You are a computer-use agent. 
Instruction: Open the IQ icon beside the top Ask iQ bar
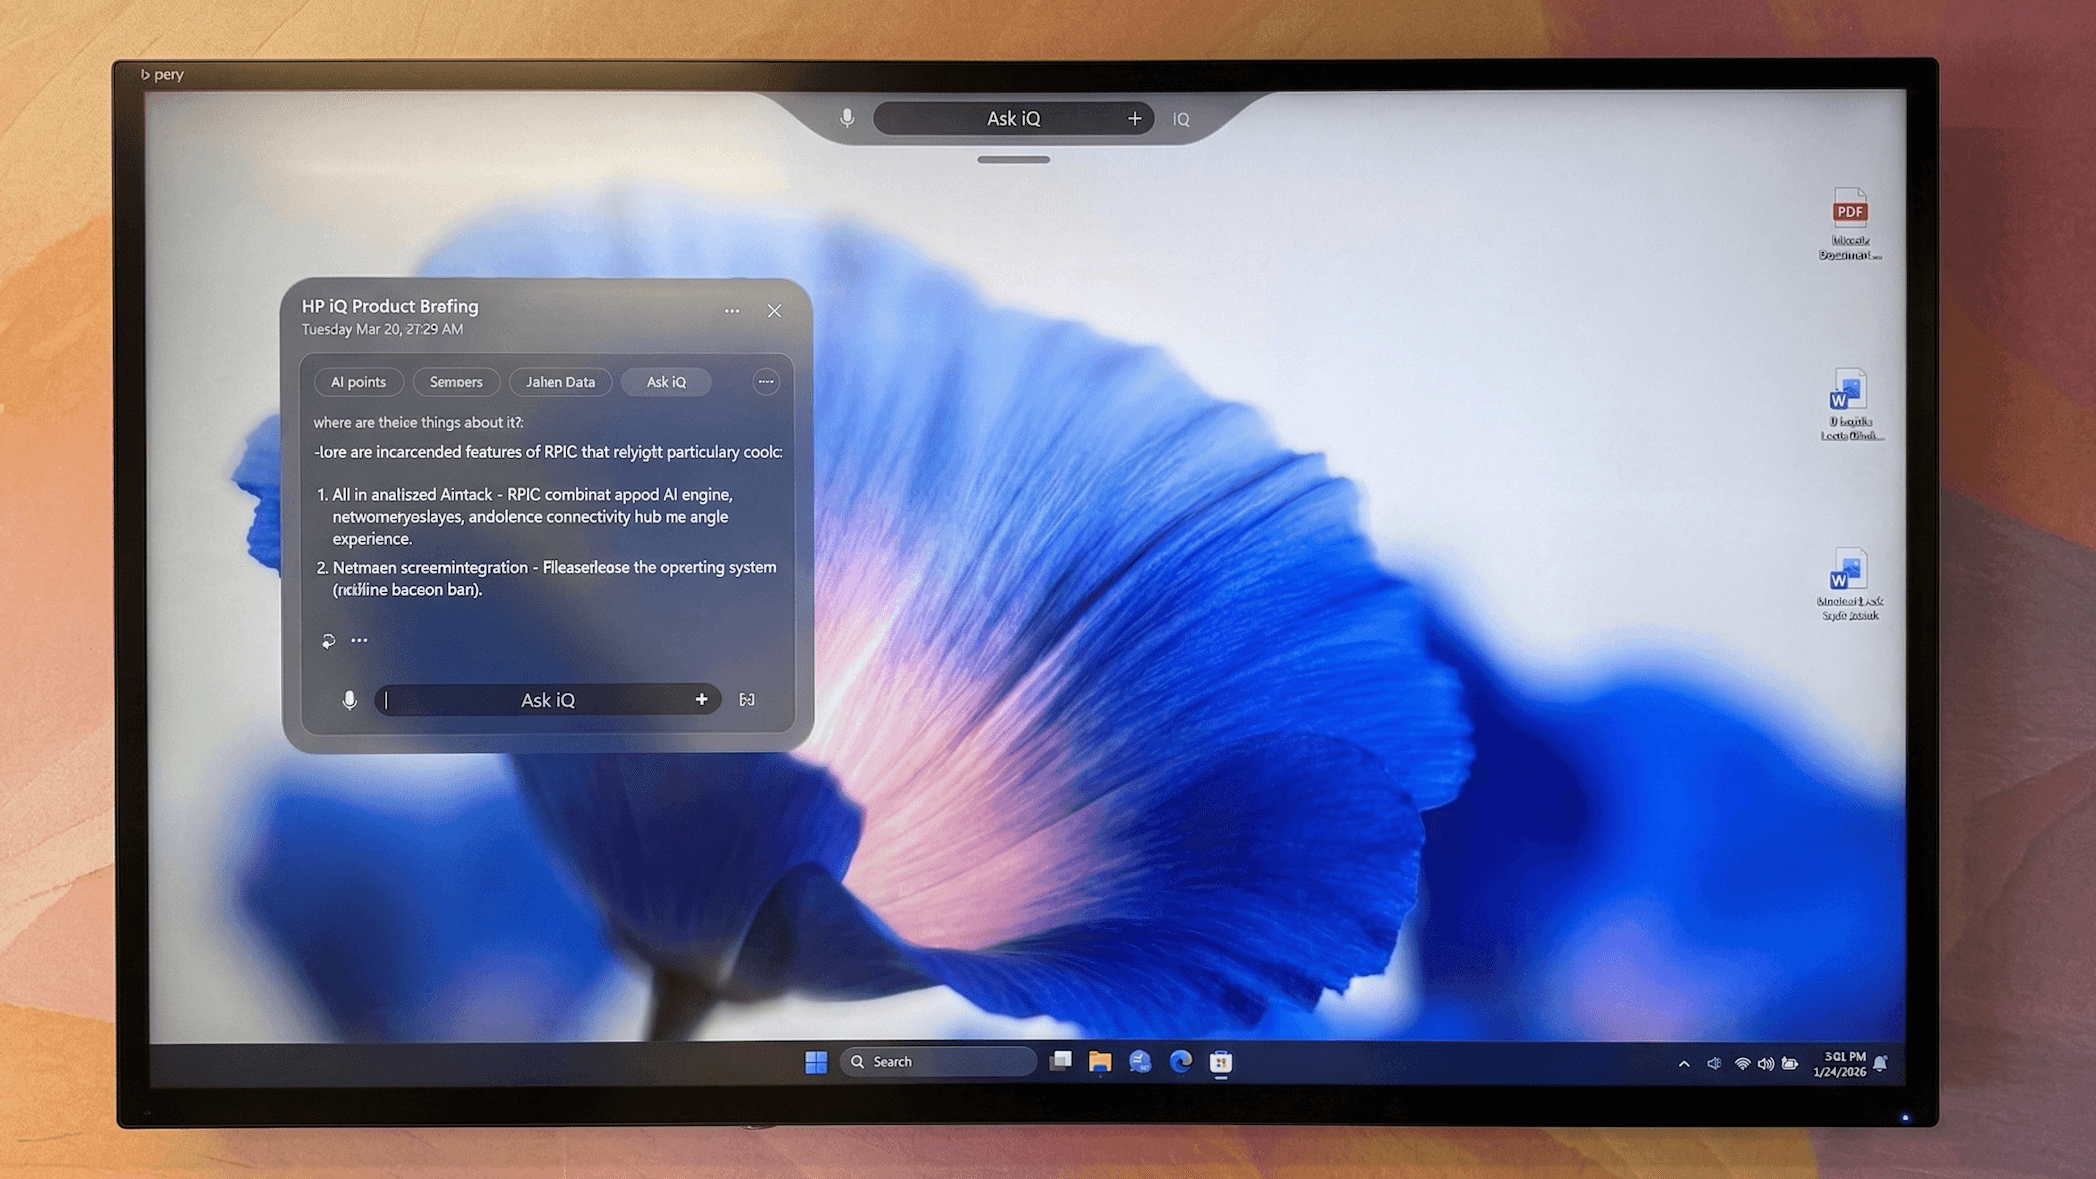pos(1181,119)
